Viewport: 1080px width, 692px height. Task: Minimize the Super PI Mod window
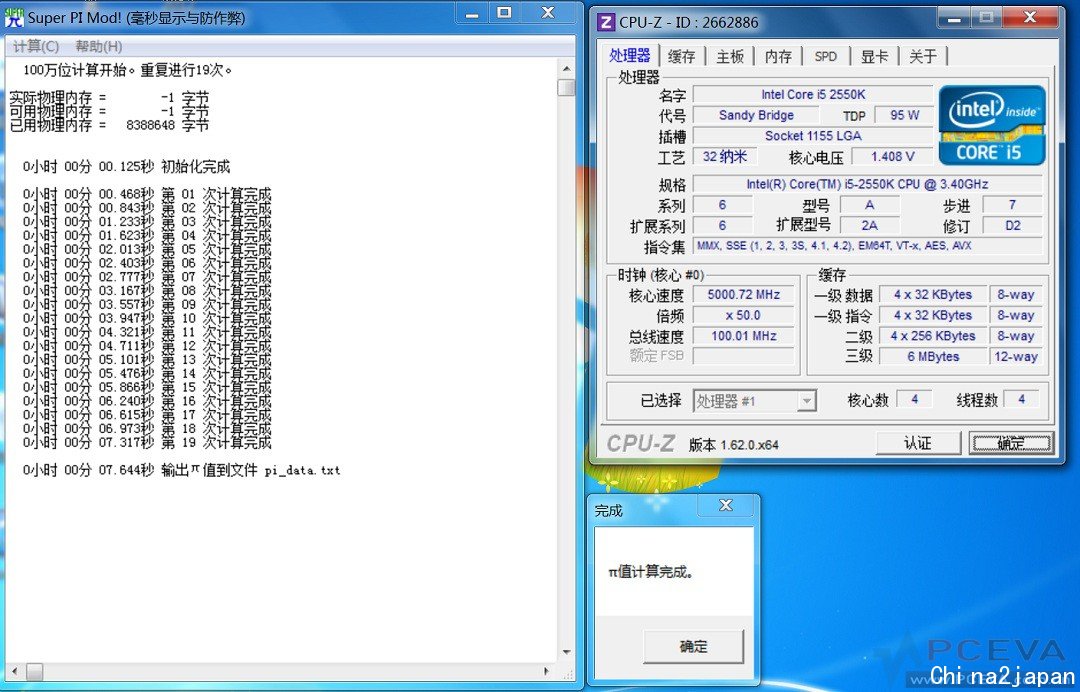click(x=472, y=14)
